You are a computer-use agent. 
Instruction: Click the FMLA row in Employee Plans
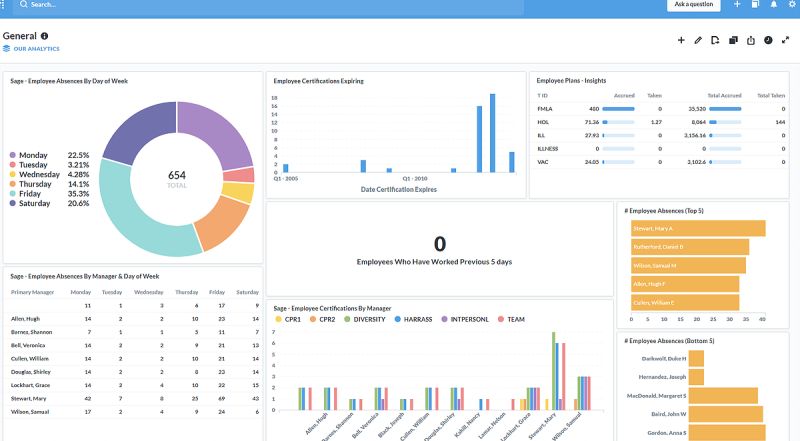tap(661, 109)
